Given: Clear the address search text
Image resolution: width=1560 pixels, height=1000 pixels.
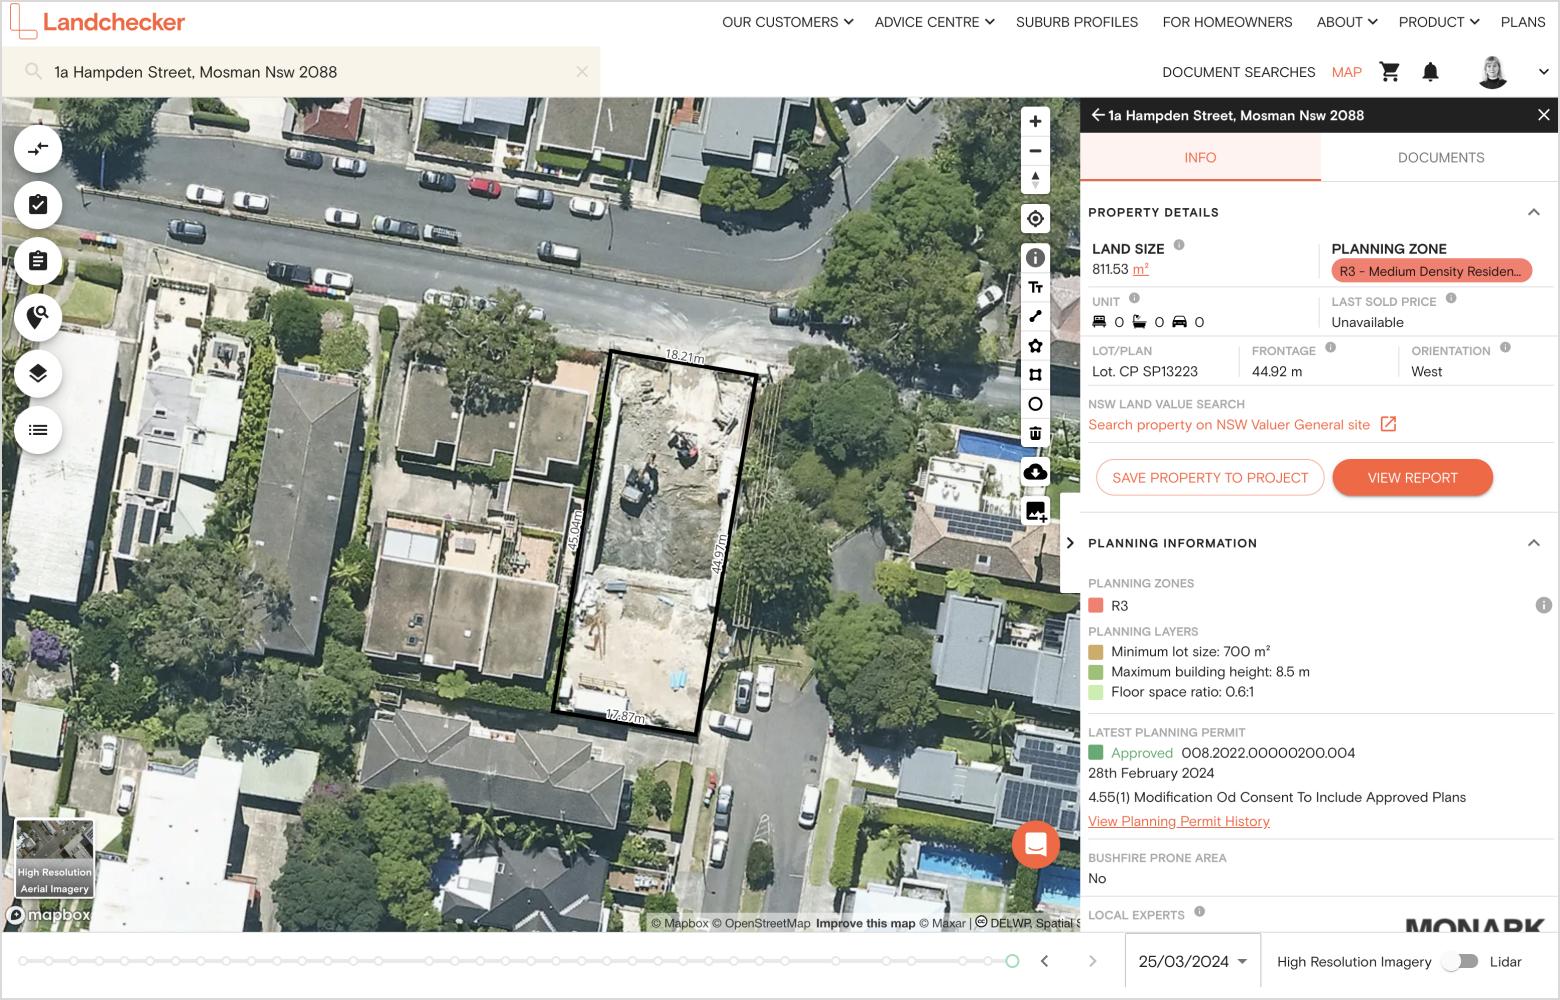Looking at the screenshot, I should 582,72.
